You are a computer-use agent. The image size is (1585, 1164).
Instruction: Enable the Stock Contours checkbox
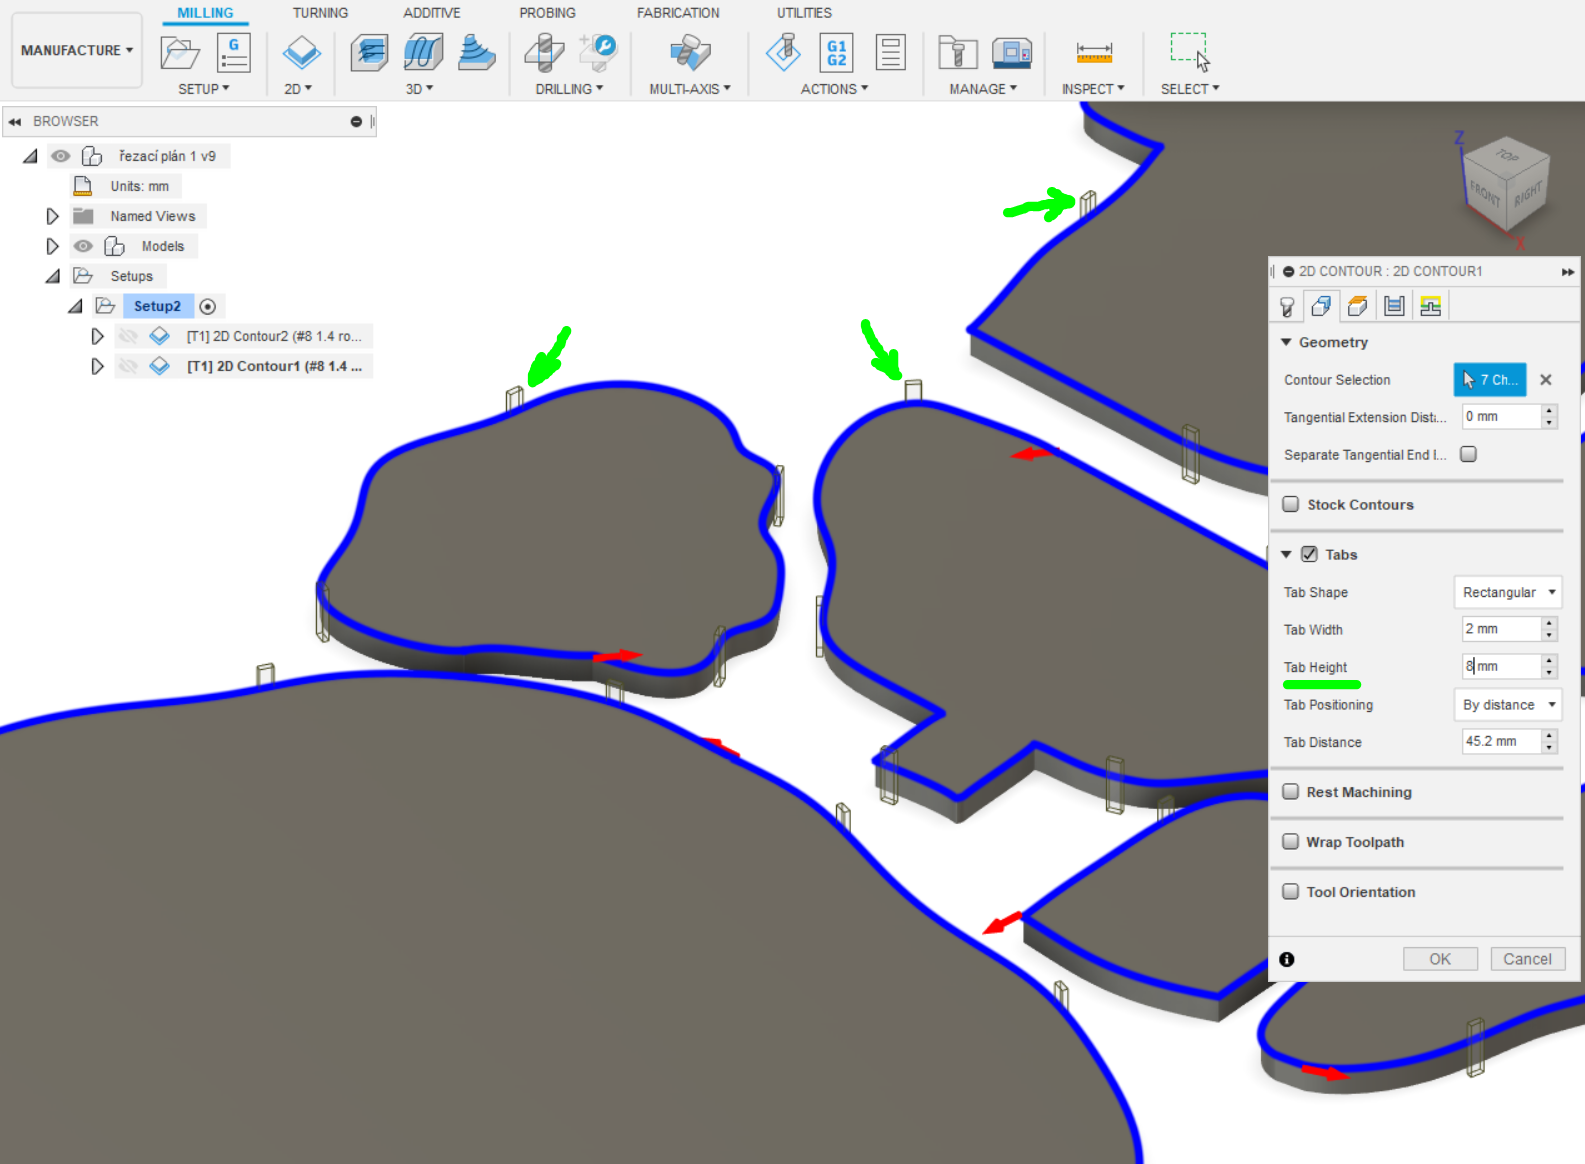click(x=1291, y=505)
